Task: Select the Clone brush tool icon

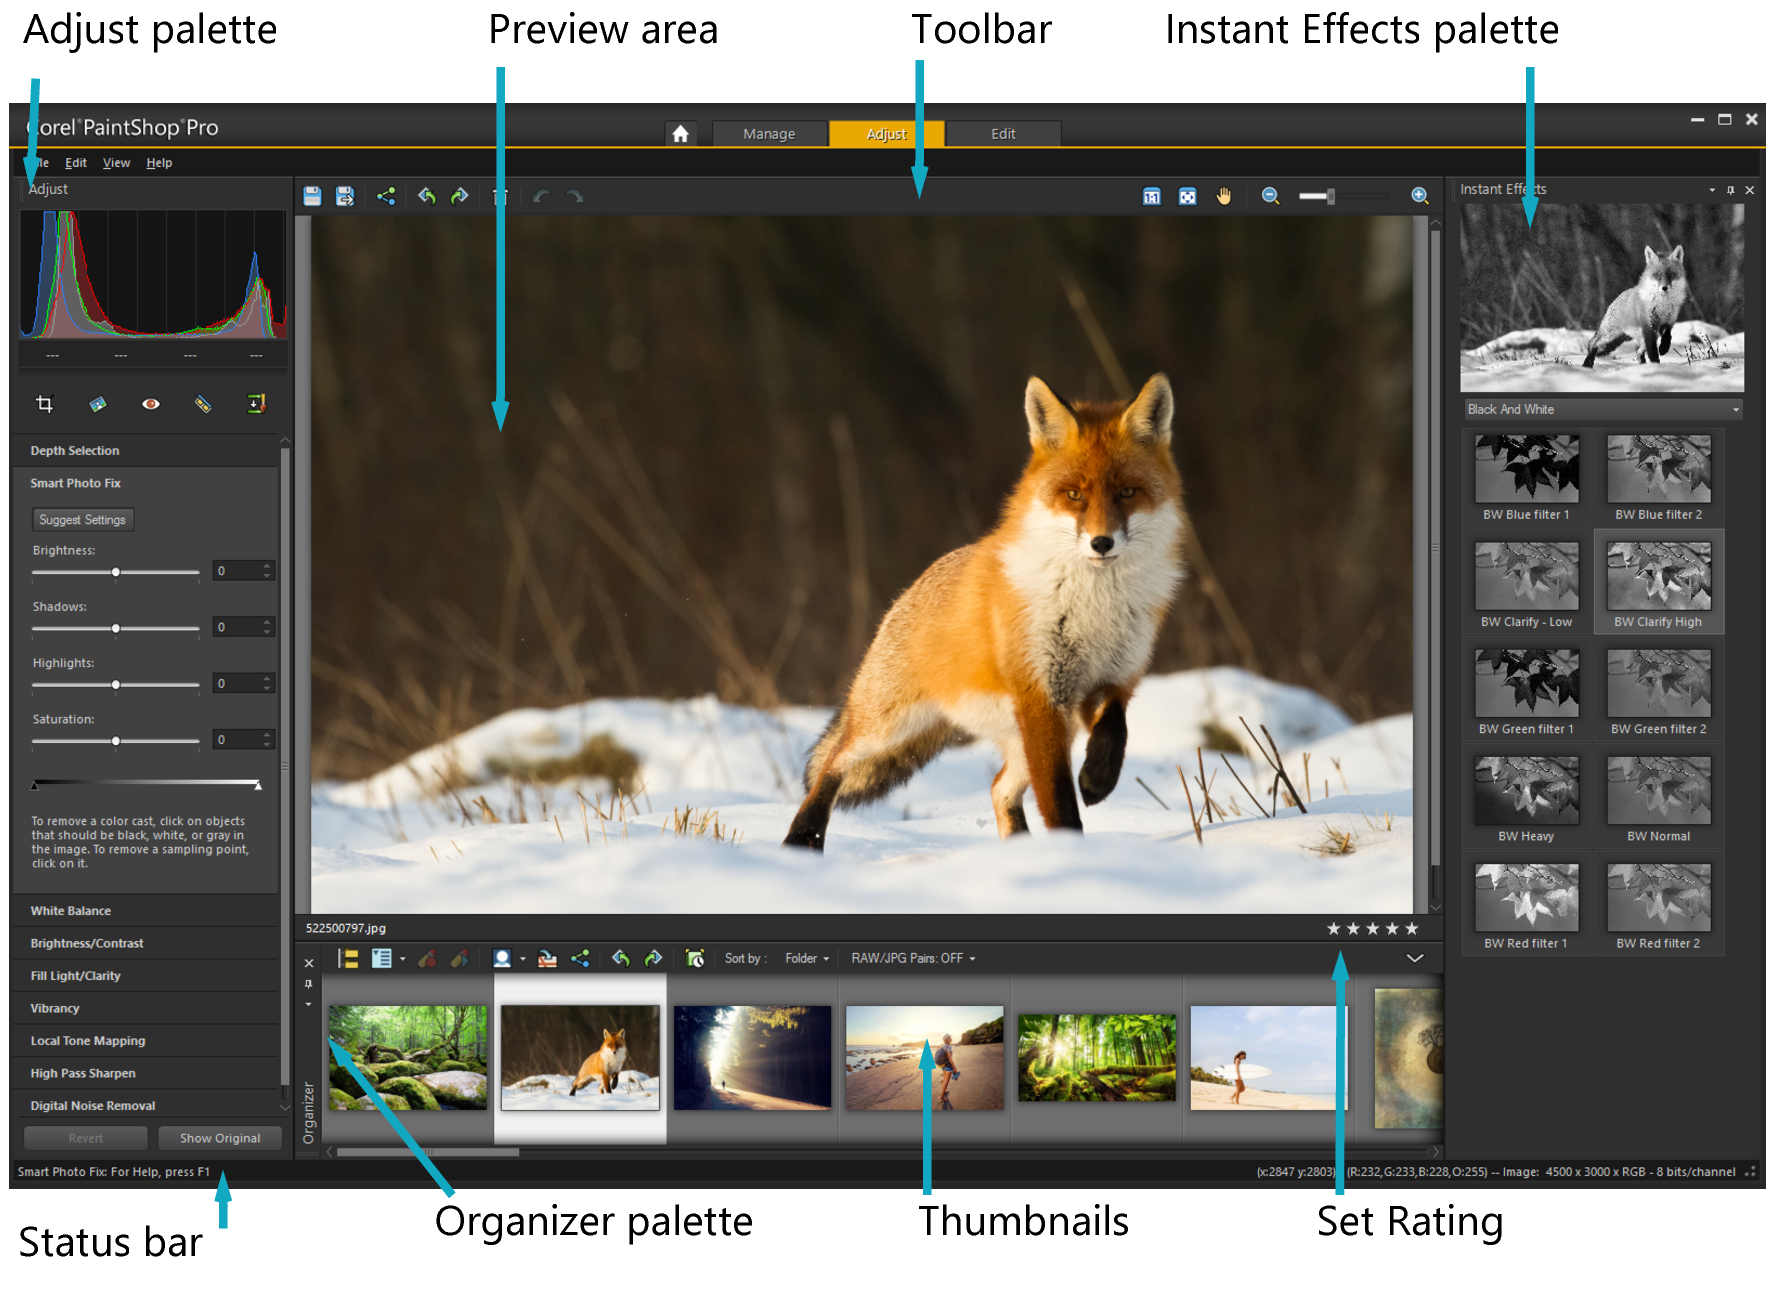Action: pos(256,404)
